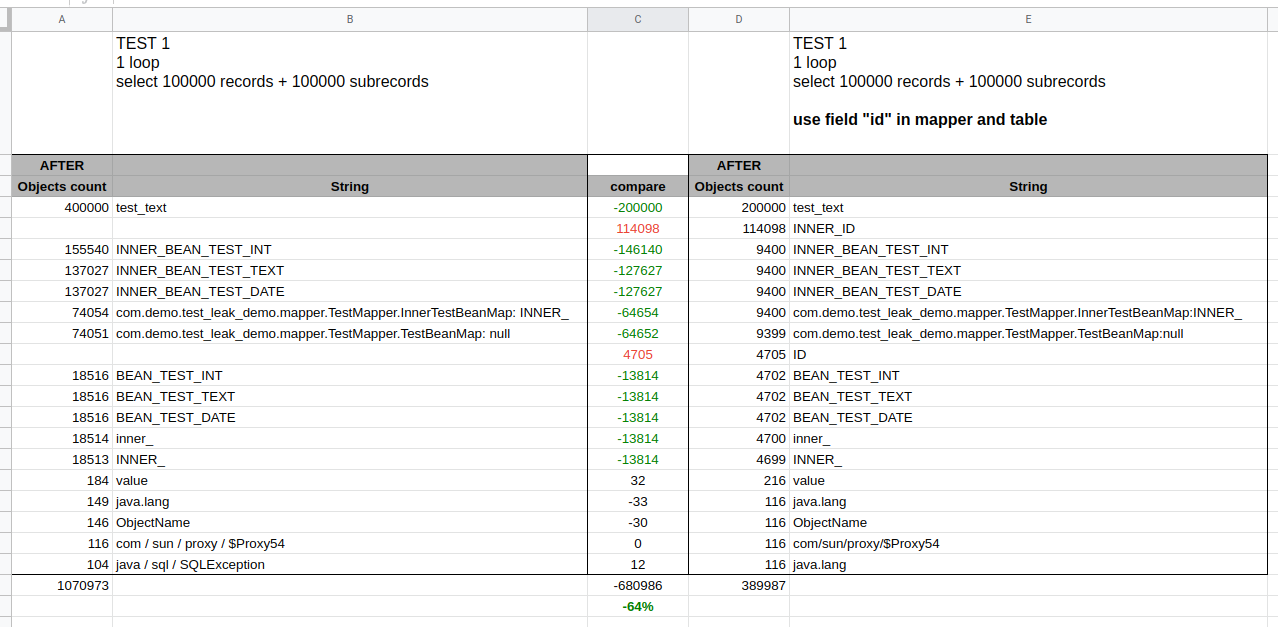
Task: Select left 'AFTER' header cell
Action: (62, 165)
